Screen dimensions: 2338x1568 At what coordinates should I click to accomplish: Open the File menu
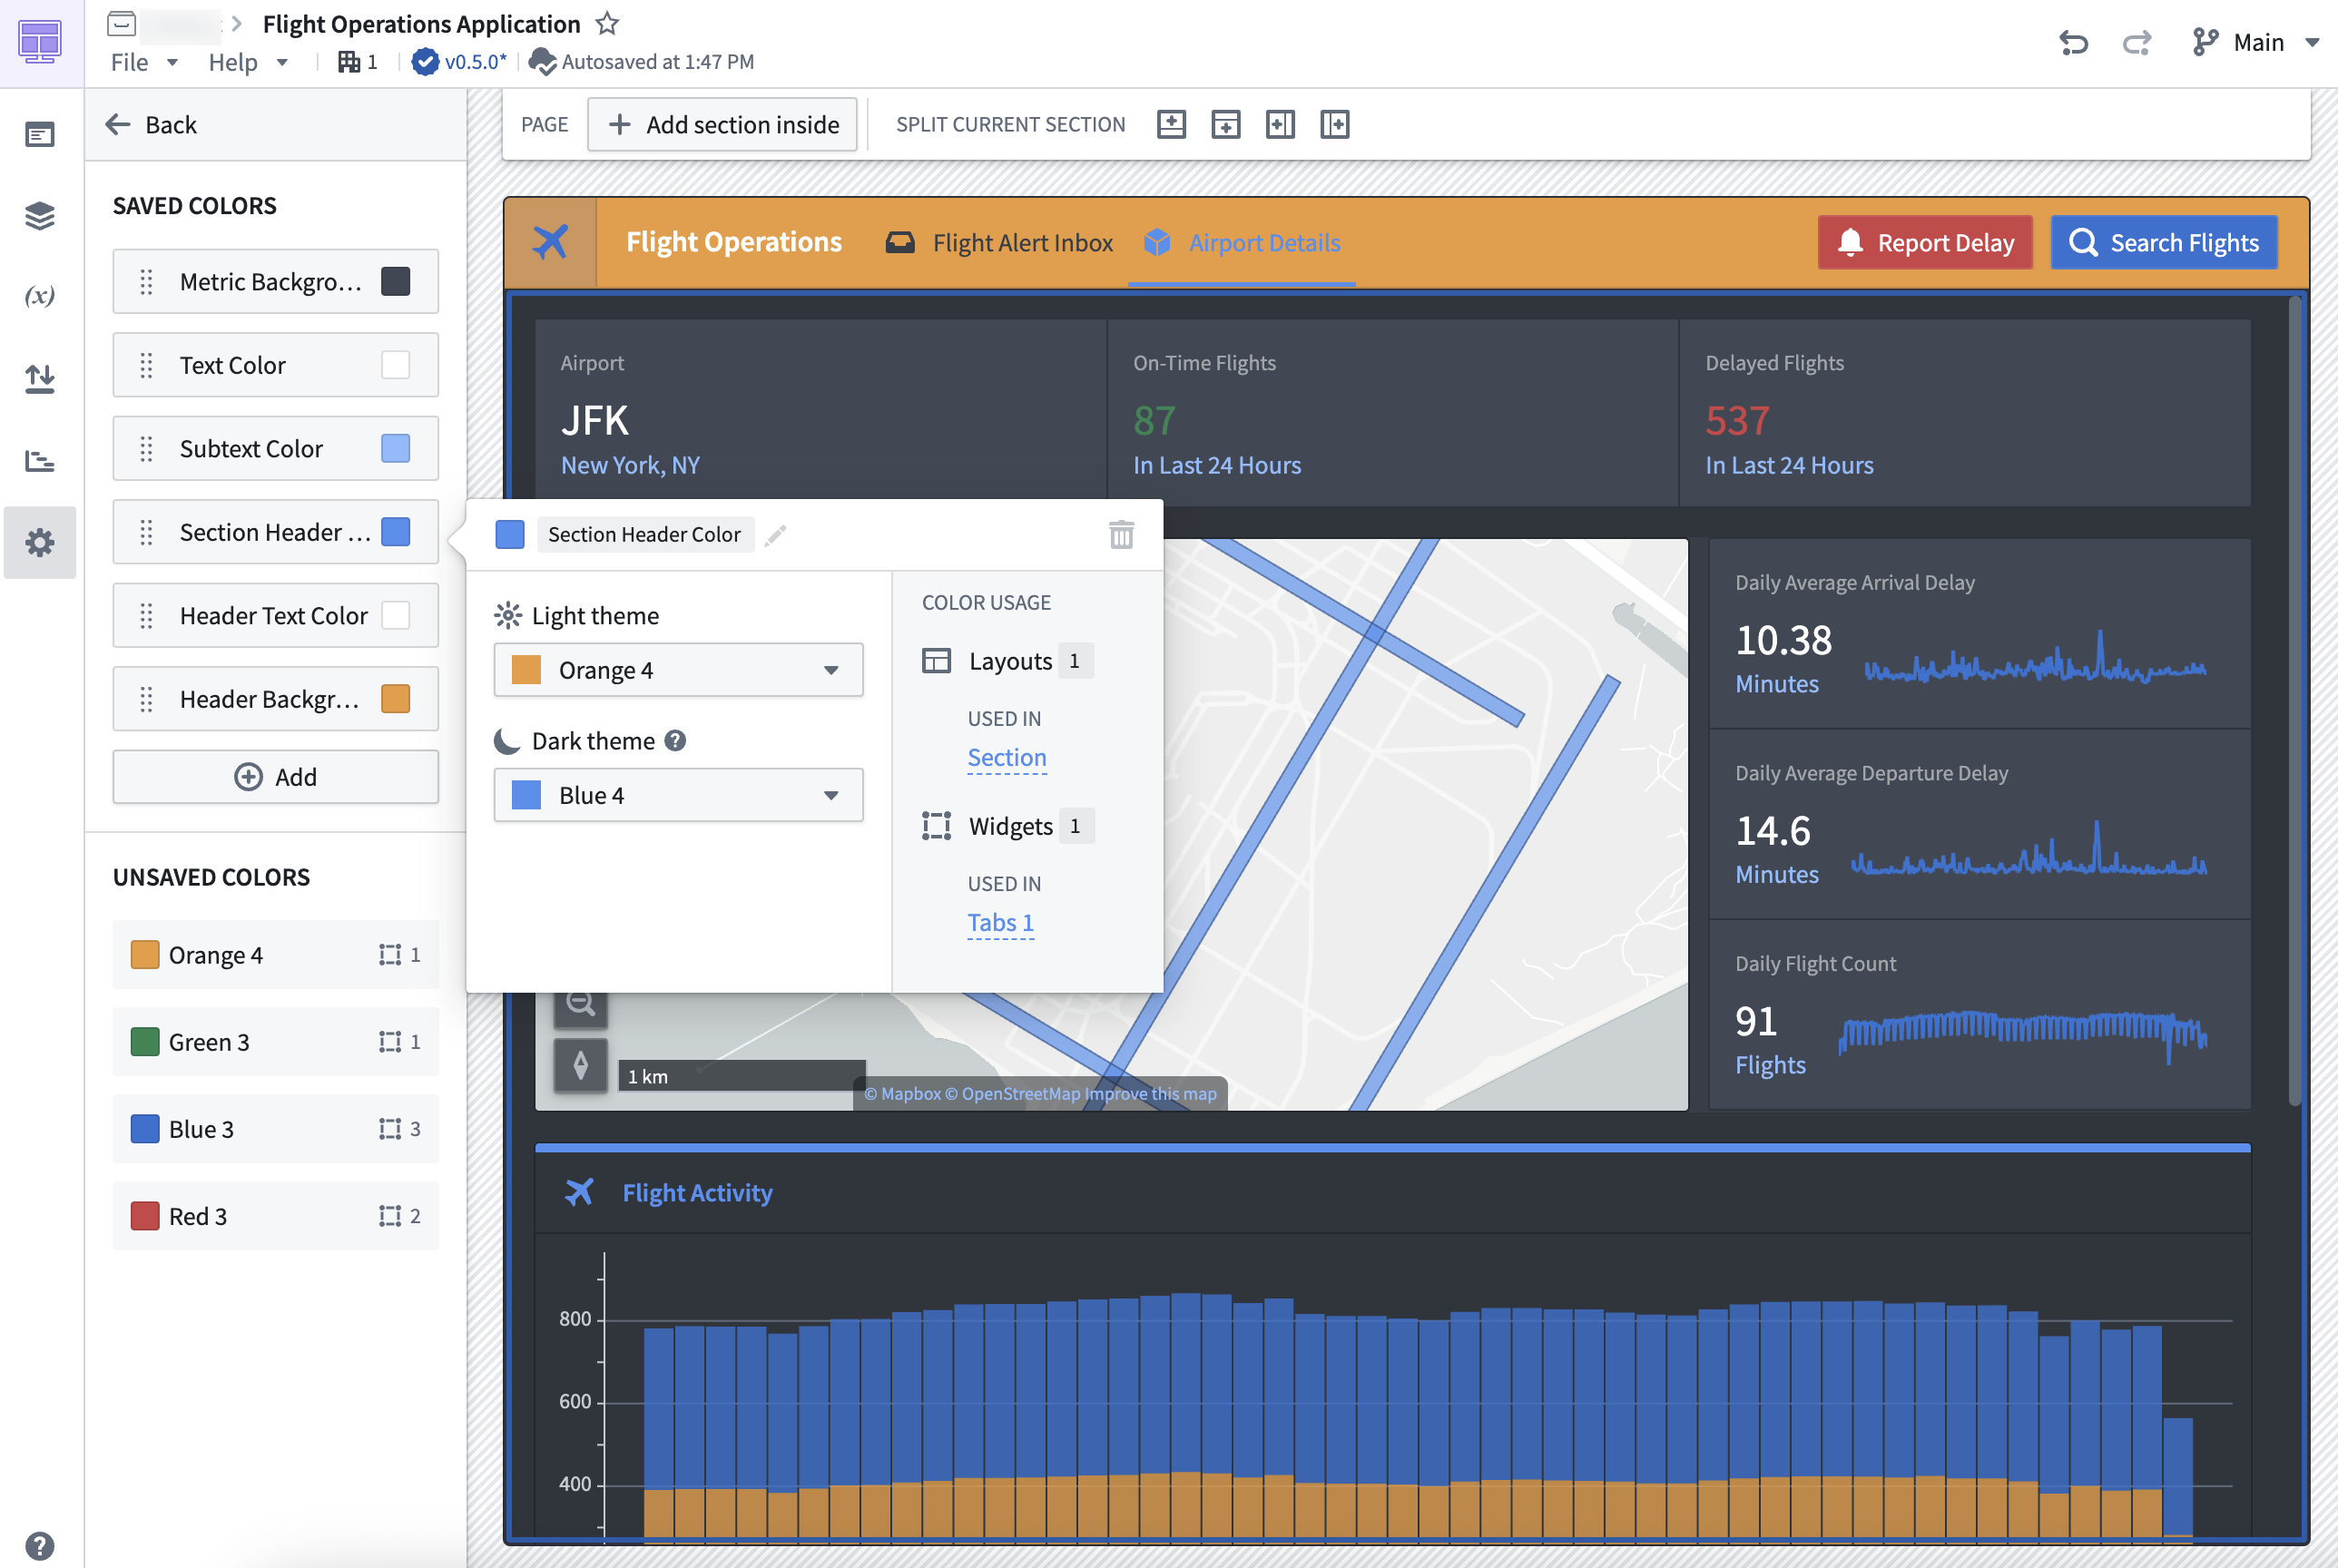coord(144,63)
